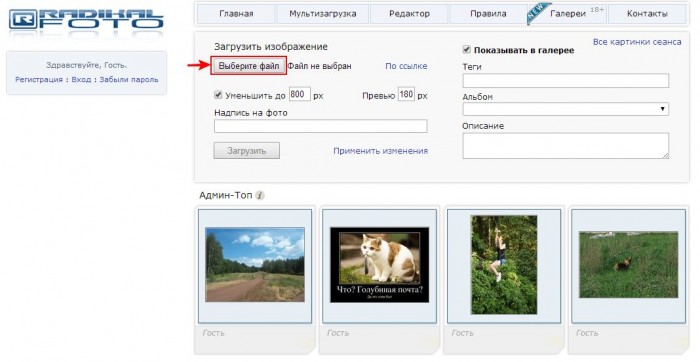Toggle the Уменьшить до checkbox
The width and height of the screenshot is (700, 362).
pyautogui.click(x=218, y=95)
